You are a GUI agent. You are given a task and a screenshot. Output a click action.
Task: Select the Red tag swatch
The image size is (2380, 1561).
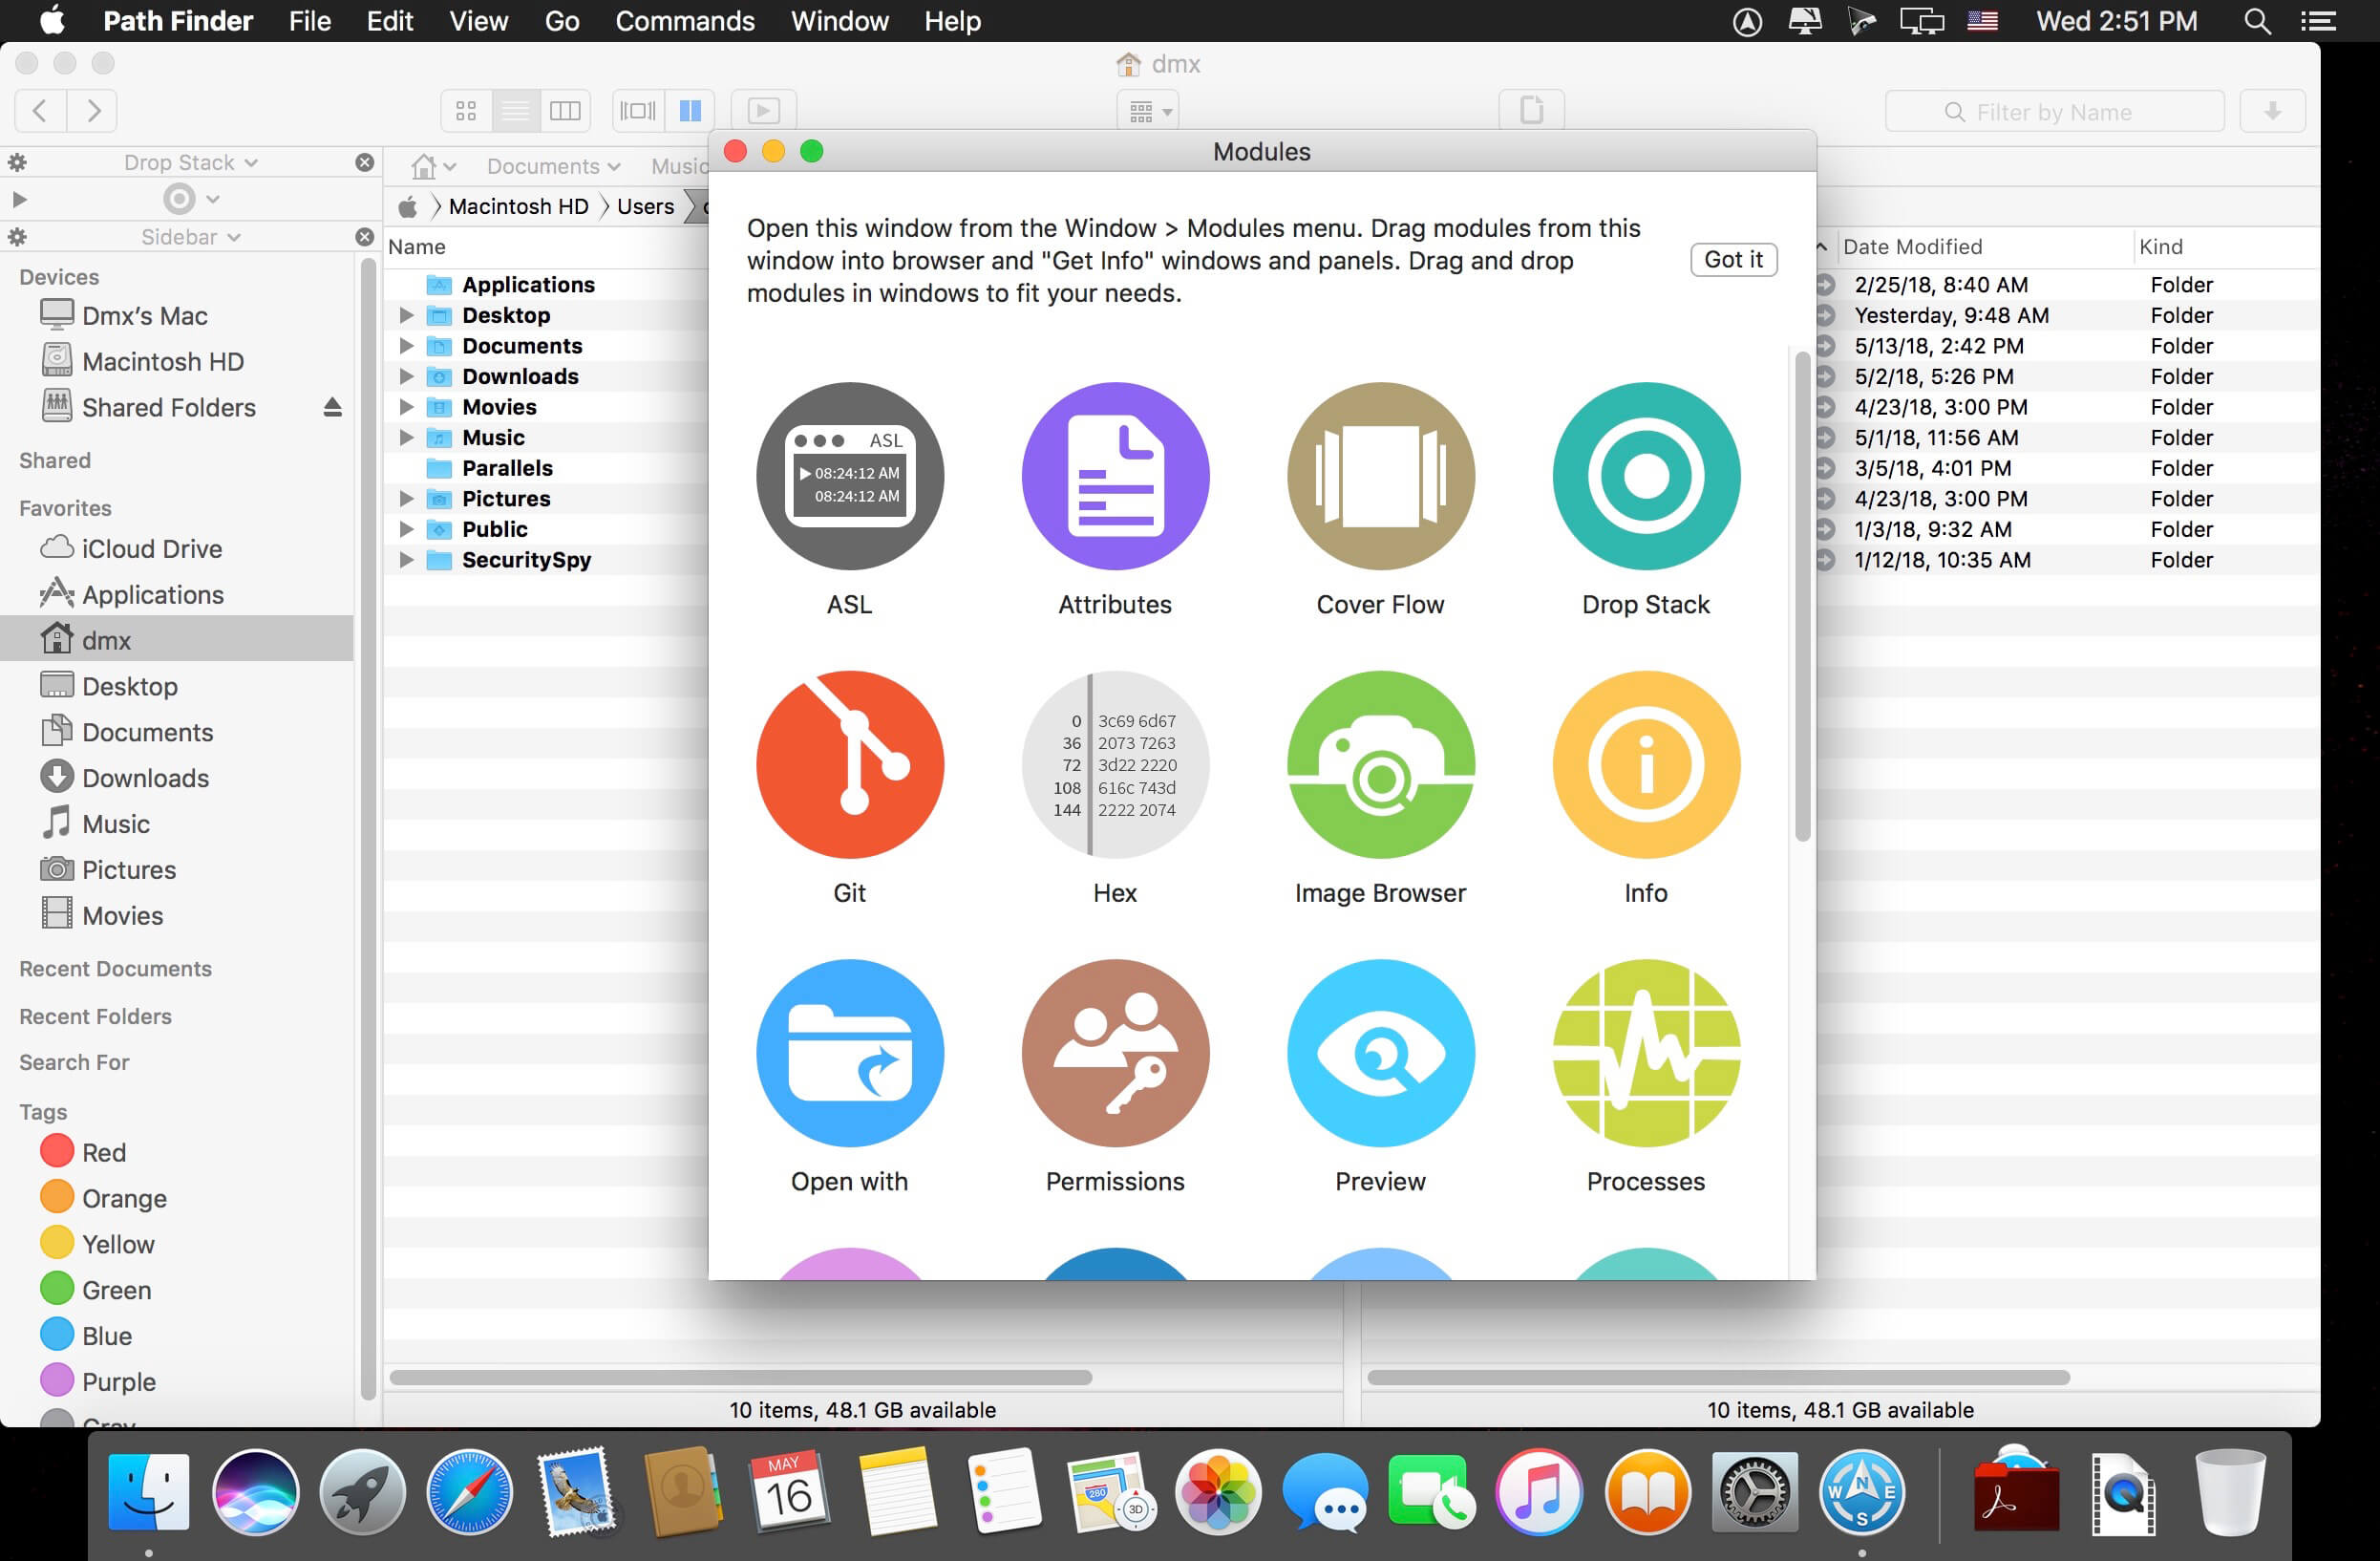pos(57,1151)
